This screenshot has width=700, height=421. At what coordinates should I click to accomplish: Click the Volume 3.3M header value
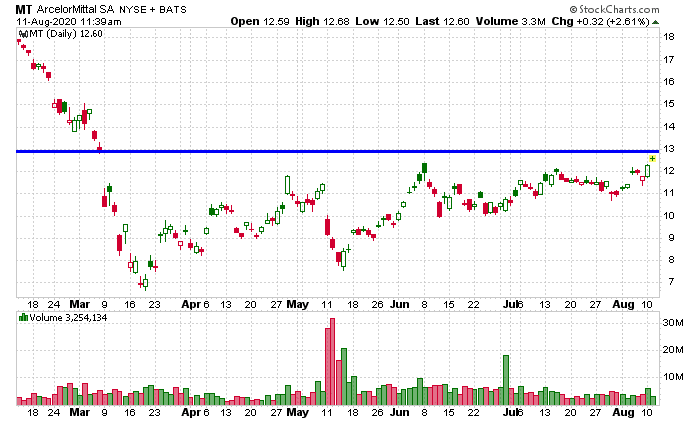pos(510,21)
